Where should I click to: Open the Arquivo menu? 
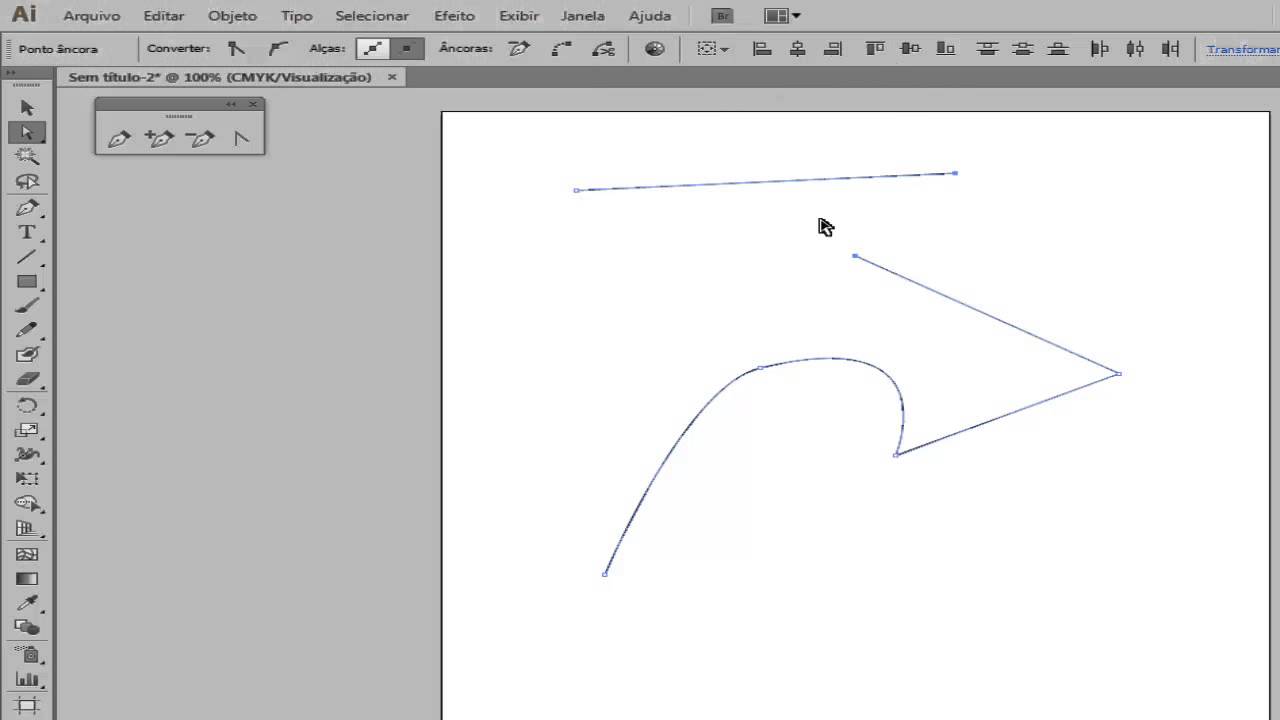coord(92,16)
